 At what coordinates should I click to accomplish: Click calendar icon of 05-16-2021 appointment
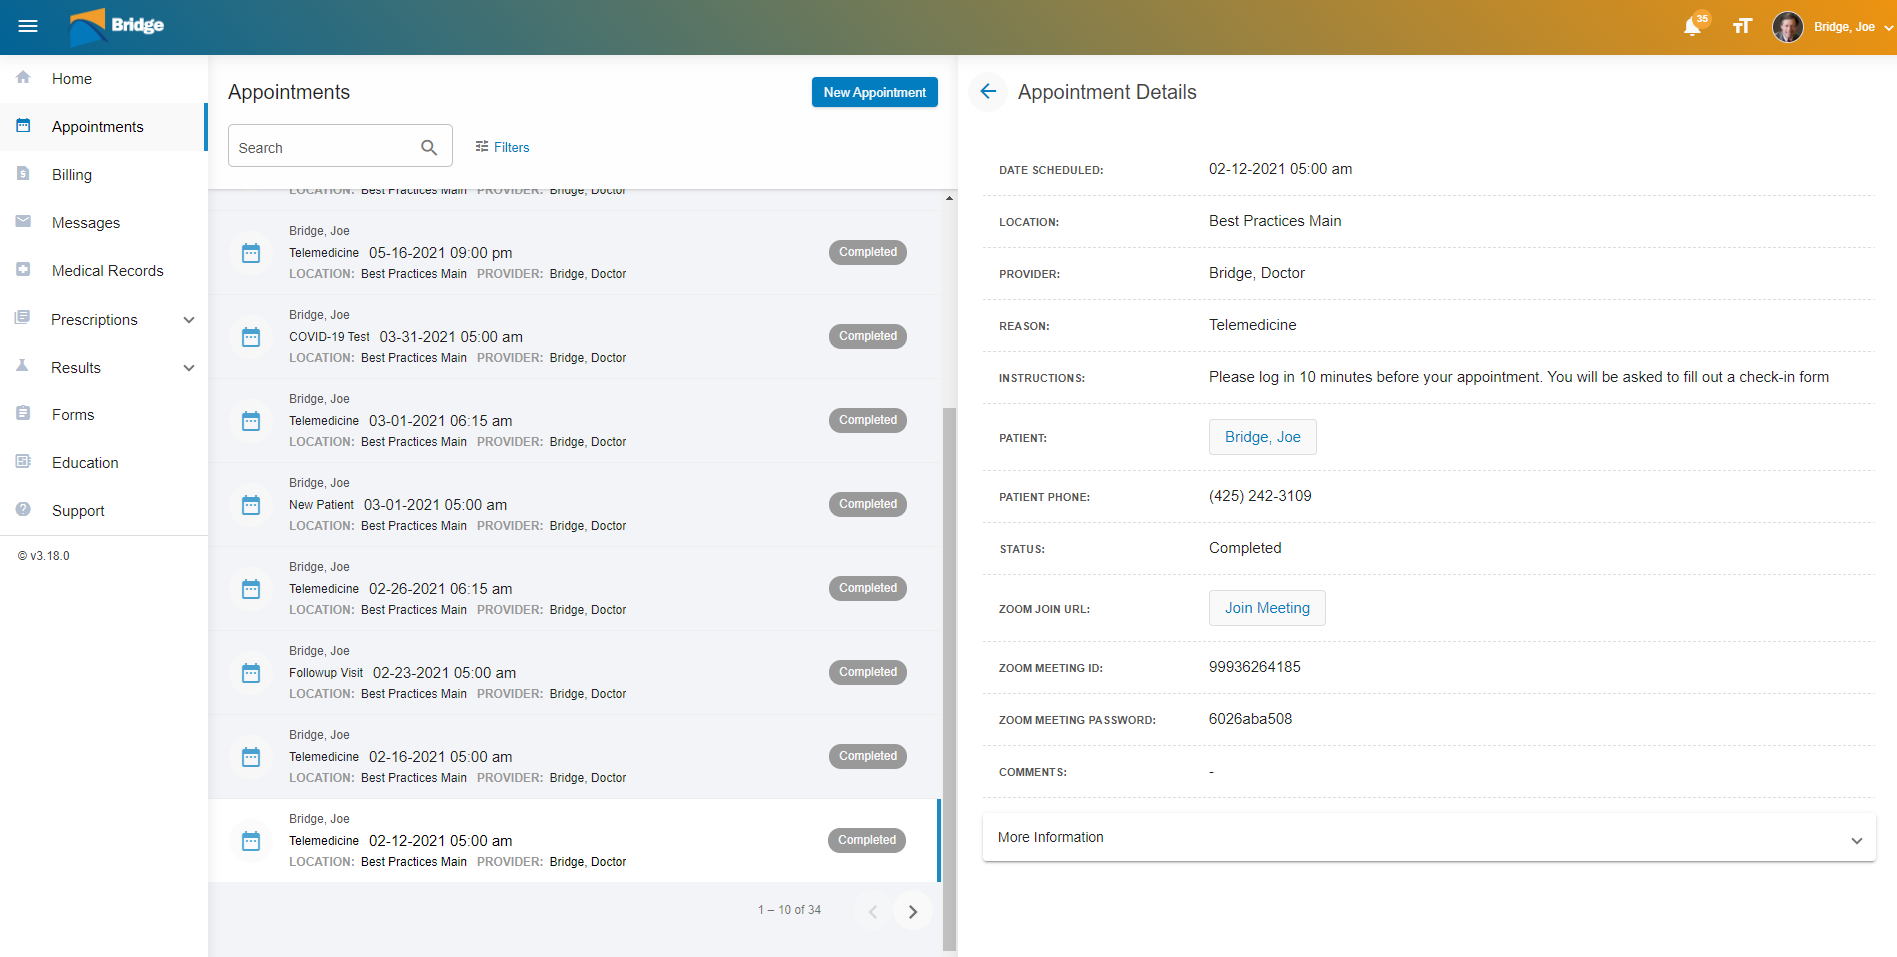click(x=251, y=253)
